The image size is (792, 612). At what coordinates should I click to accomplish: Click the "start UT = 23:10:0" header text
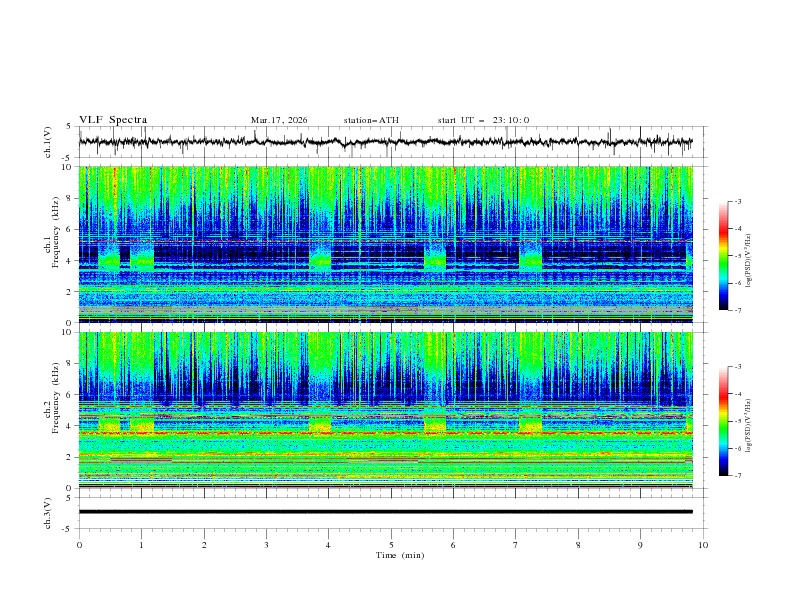point(483,120)
